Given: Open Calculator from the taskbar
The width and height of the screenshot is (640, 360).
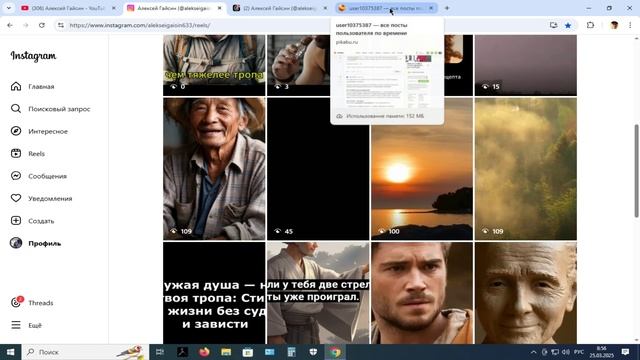Looking at the screenshot, I should (x=291, y=352).
